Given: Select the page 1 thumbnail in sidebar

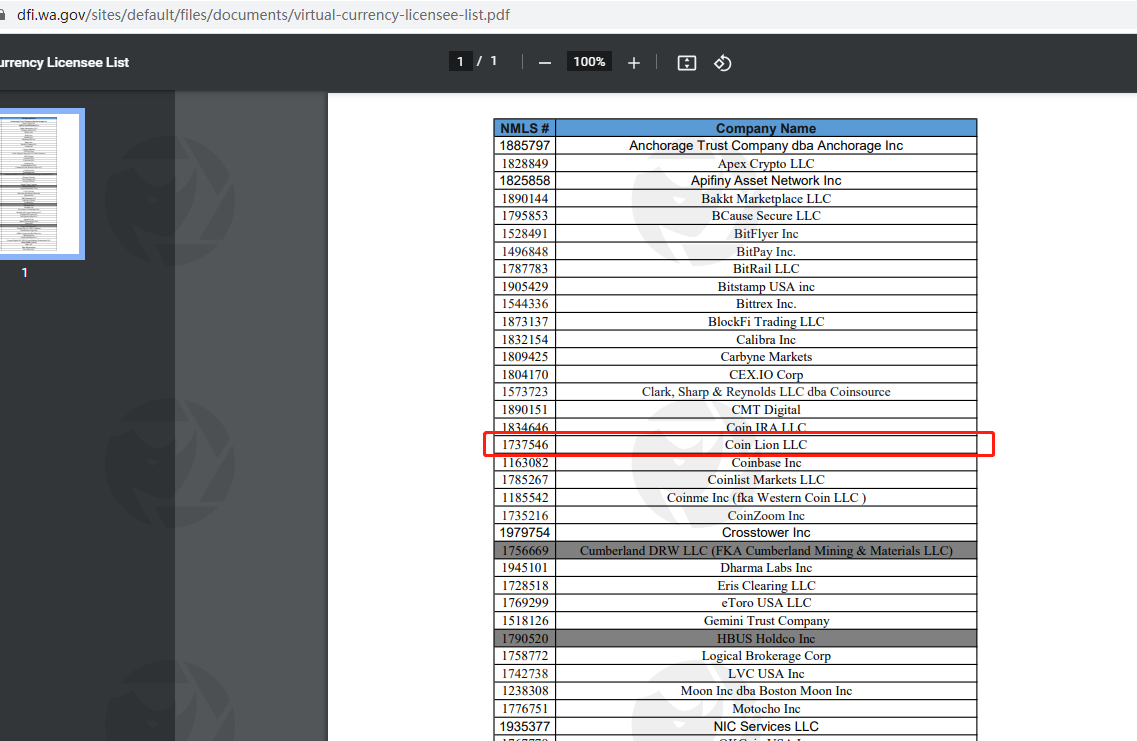Looking at the screenshot, I should click(x=42, y=184).
